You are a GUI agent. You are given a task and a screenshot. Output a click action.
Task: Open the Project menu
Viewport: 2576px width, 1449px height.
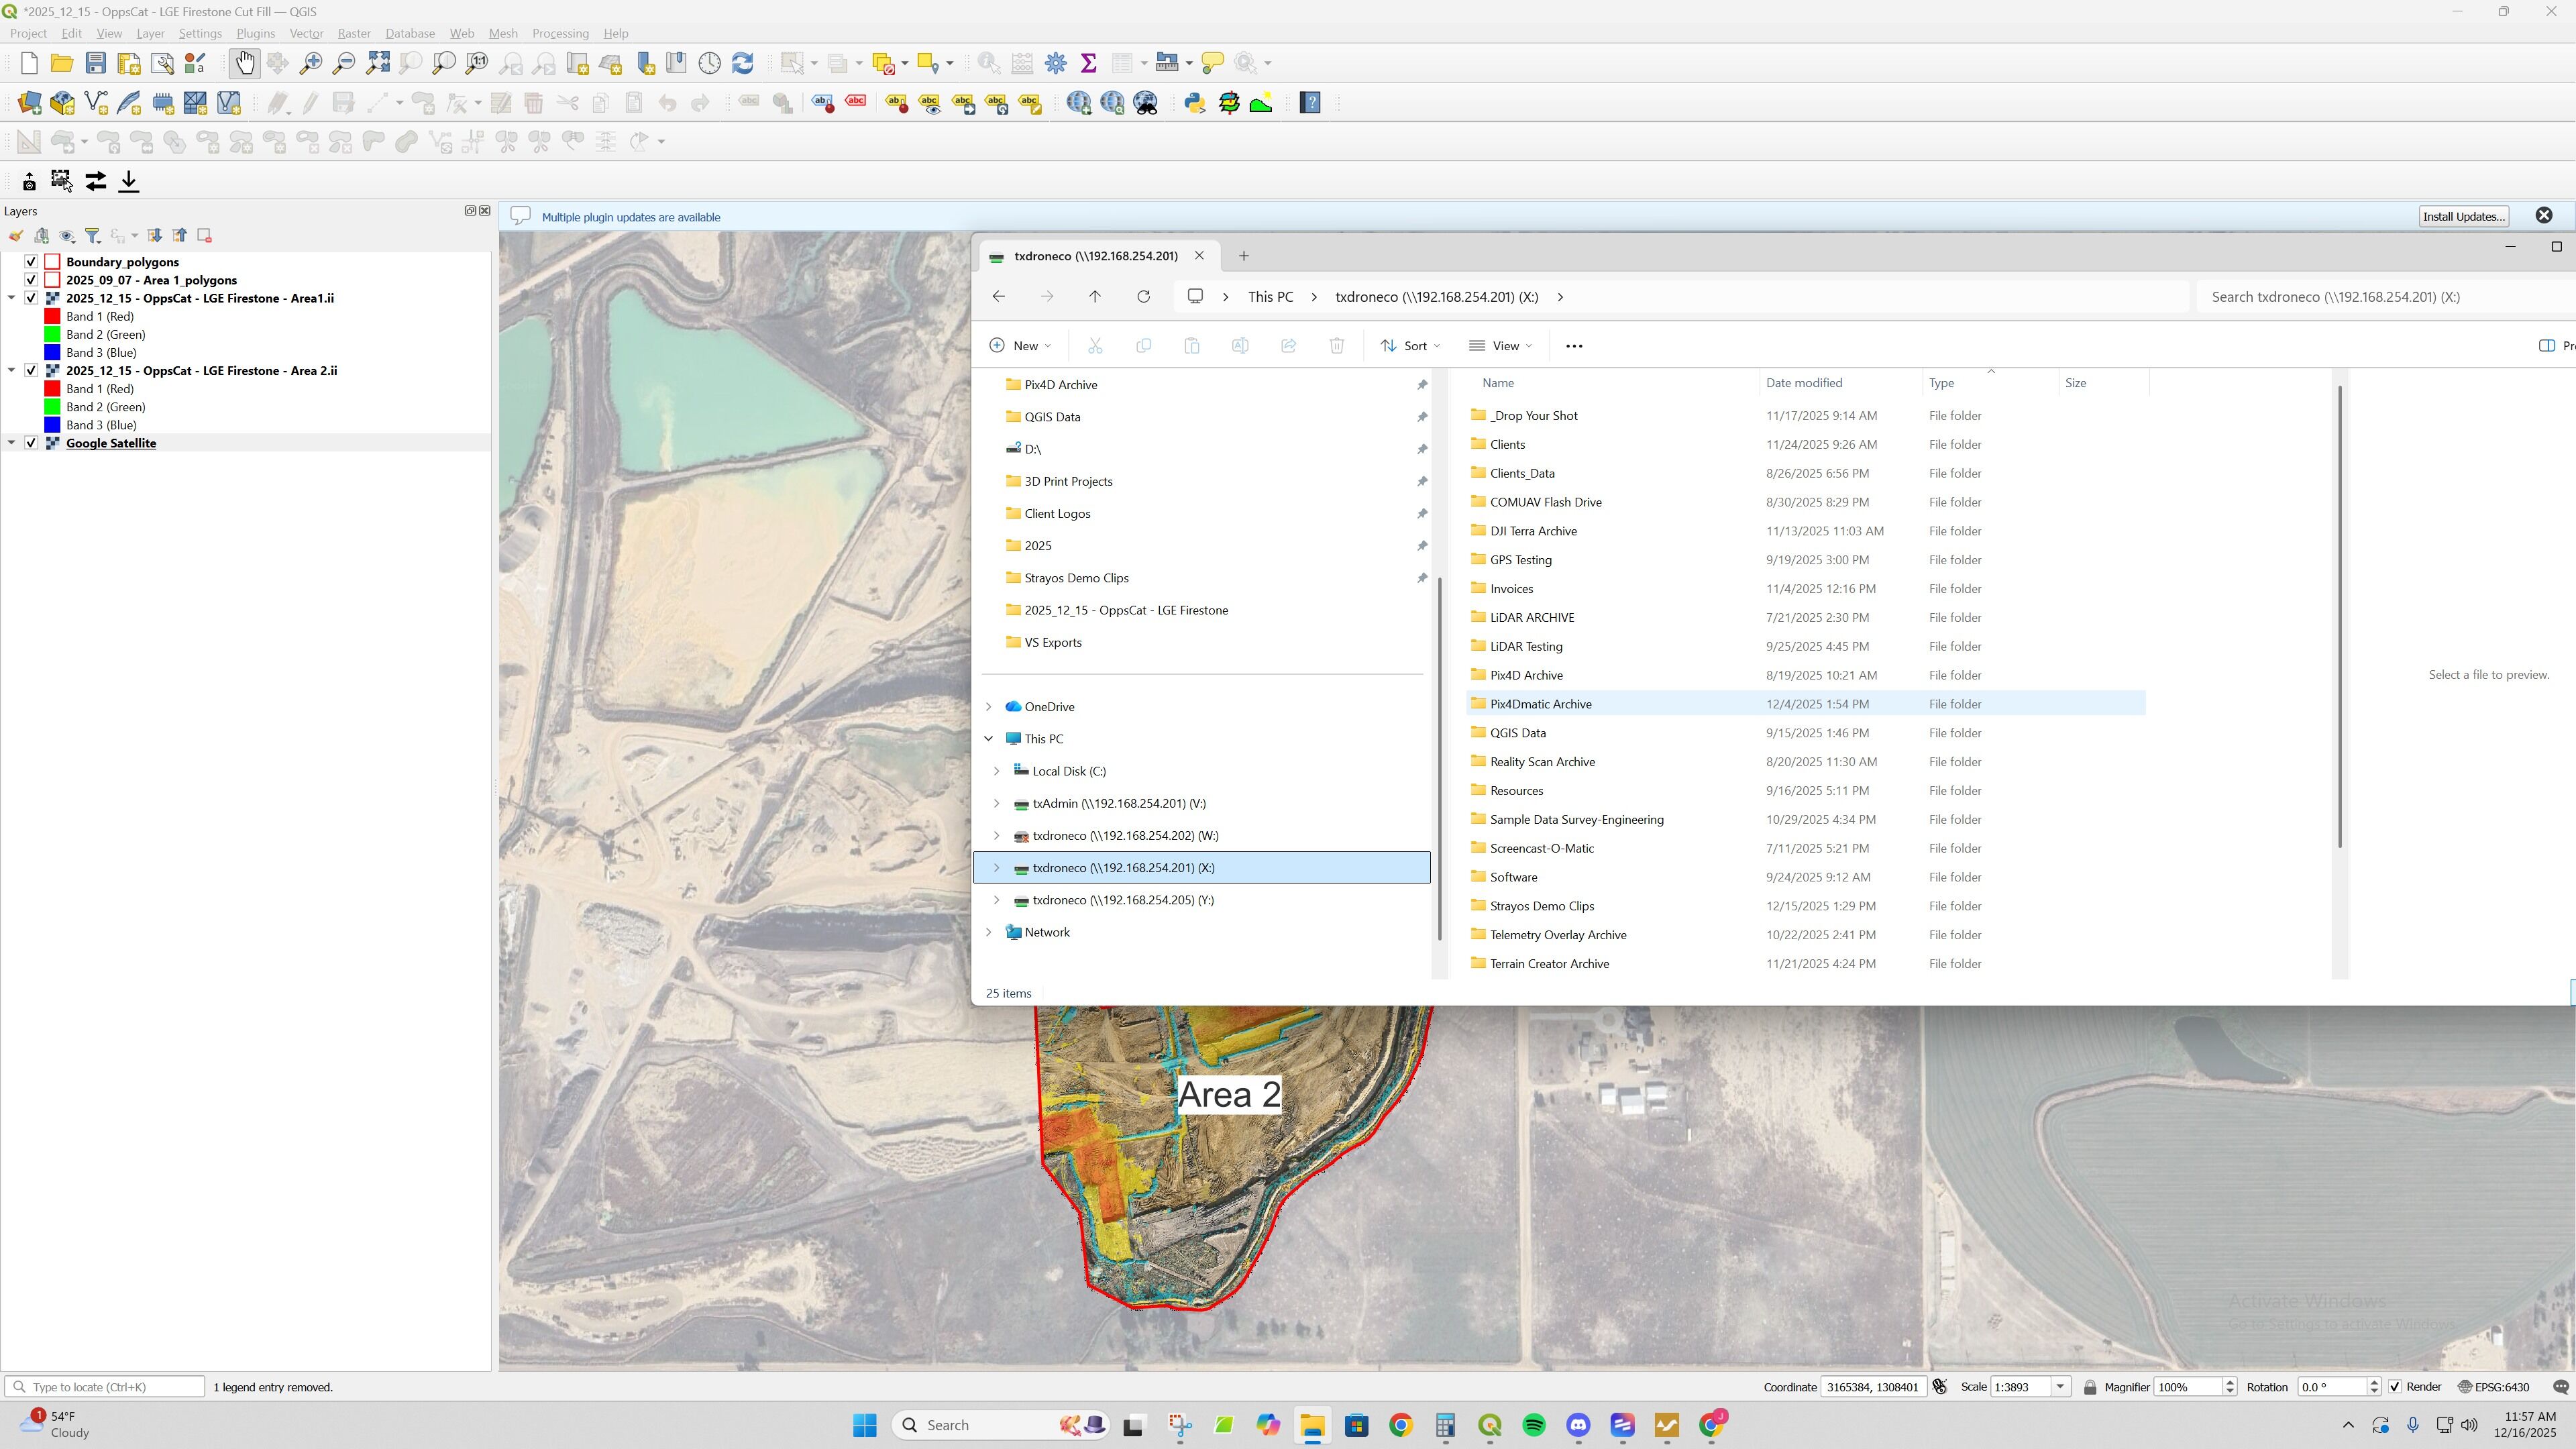28,33
